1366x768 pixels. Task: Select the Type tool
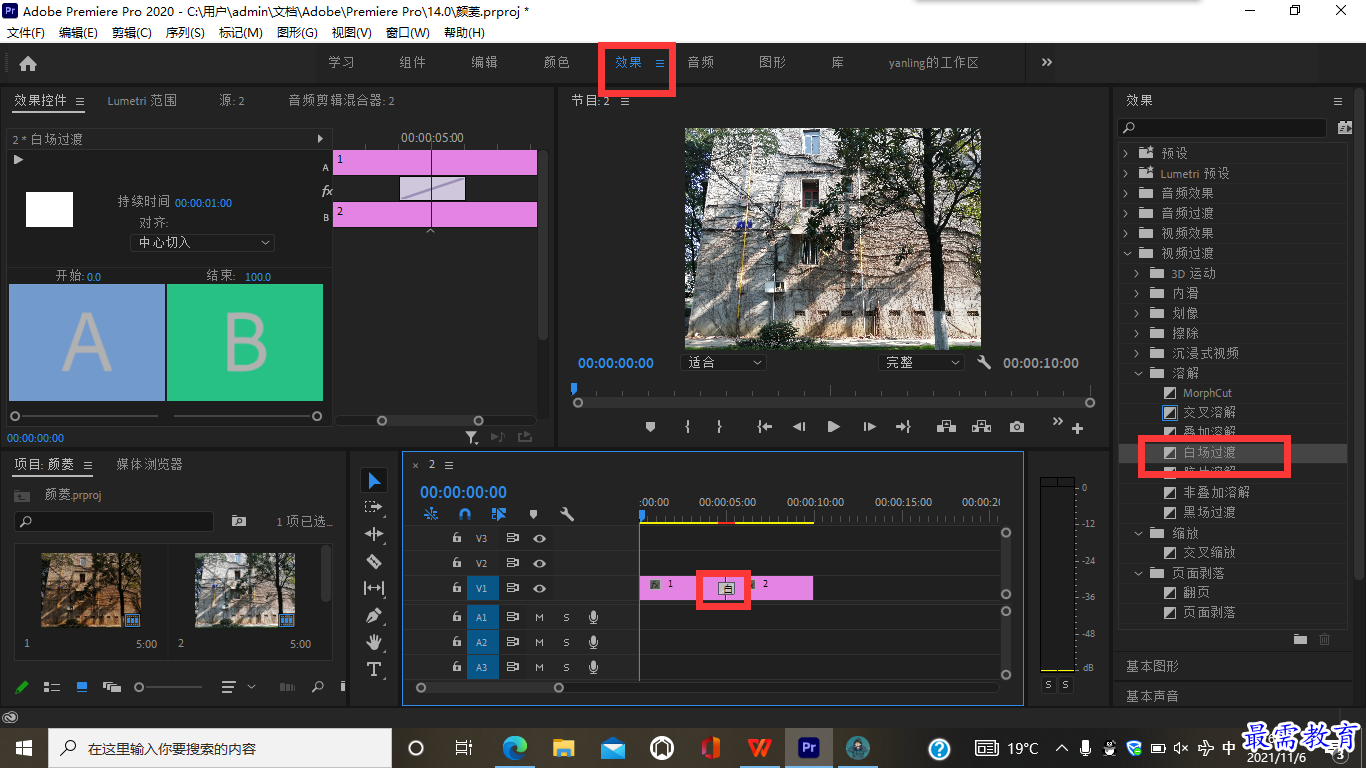(374, 668)
